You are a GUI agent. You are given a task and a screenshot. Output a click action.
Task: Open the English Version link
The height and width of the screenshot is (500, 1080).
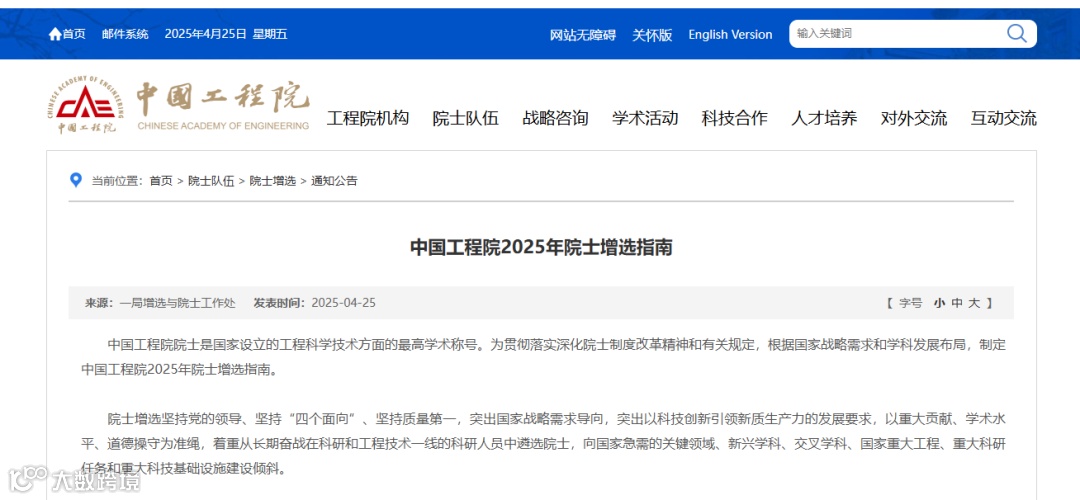(x=730, y=35)
